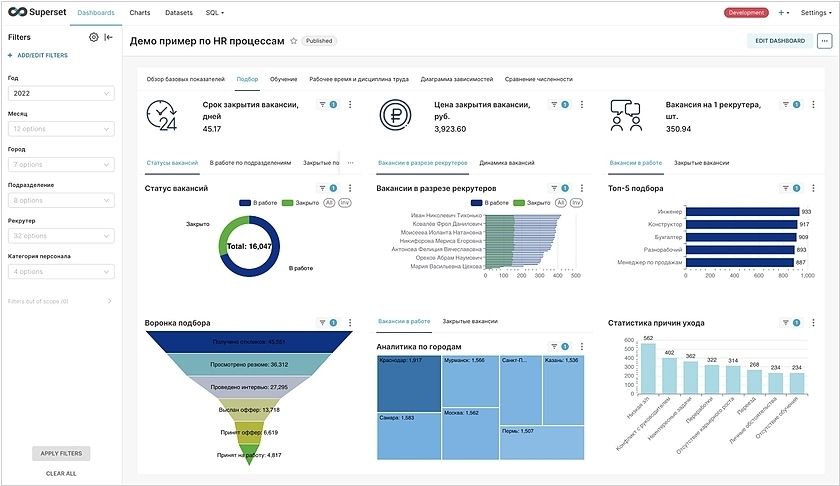The width and height of the screenshot is (840, 486).
Task: Click 'Inv' legend button in recruiters chart
Action: point(575,202)
